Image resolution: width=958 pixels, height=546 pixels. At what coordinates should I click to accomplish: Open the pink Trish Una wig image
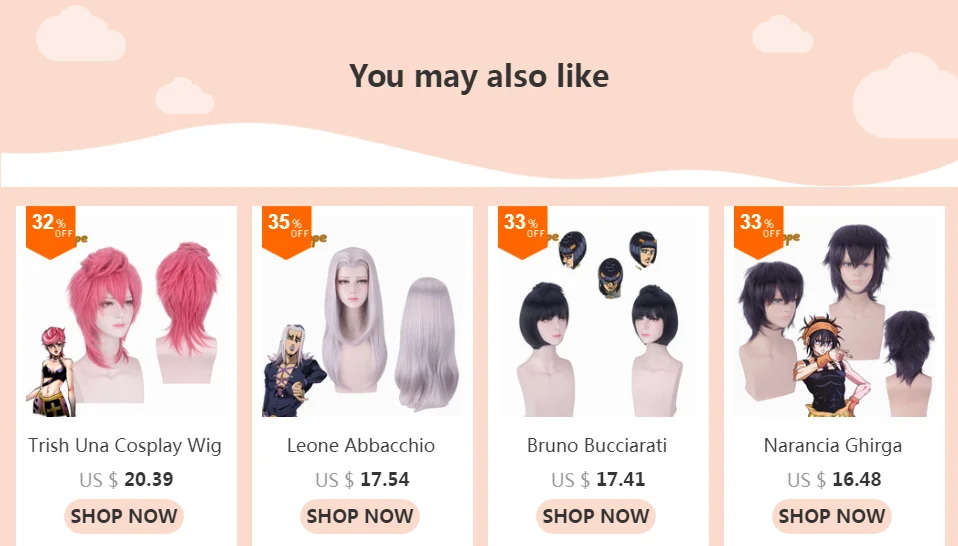click(x=126, y=316)
